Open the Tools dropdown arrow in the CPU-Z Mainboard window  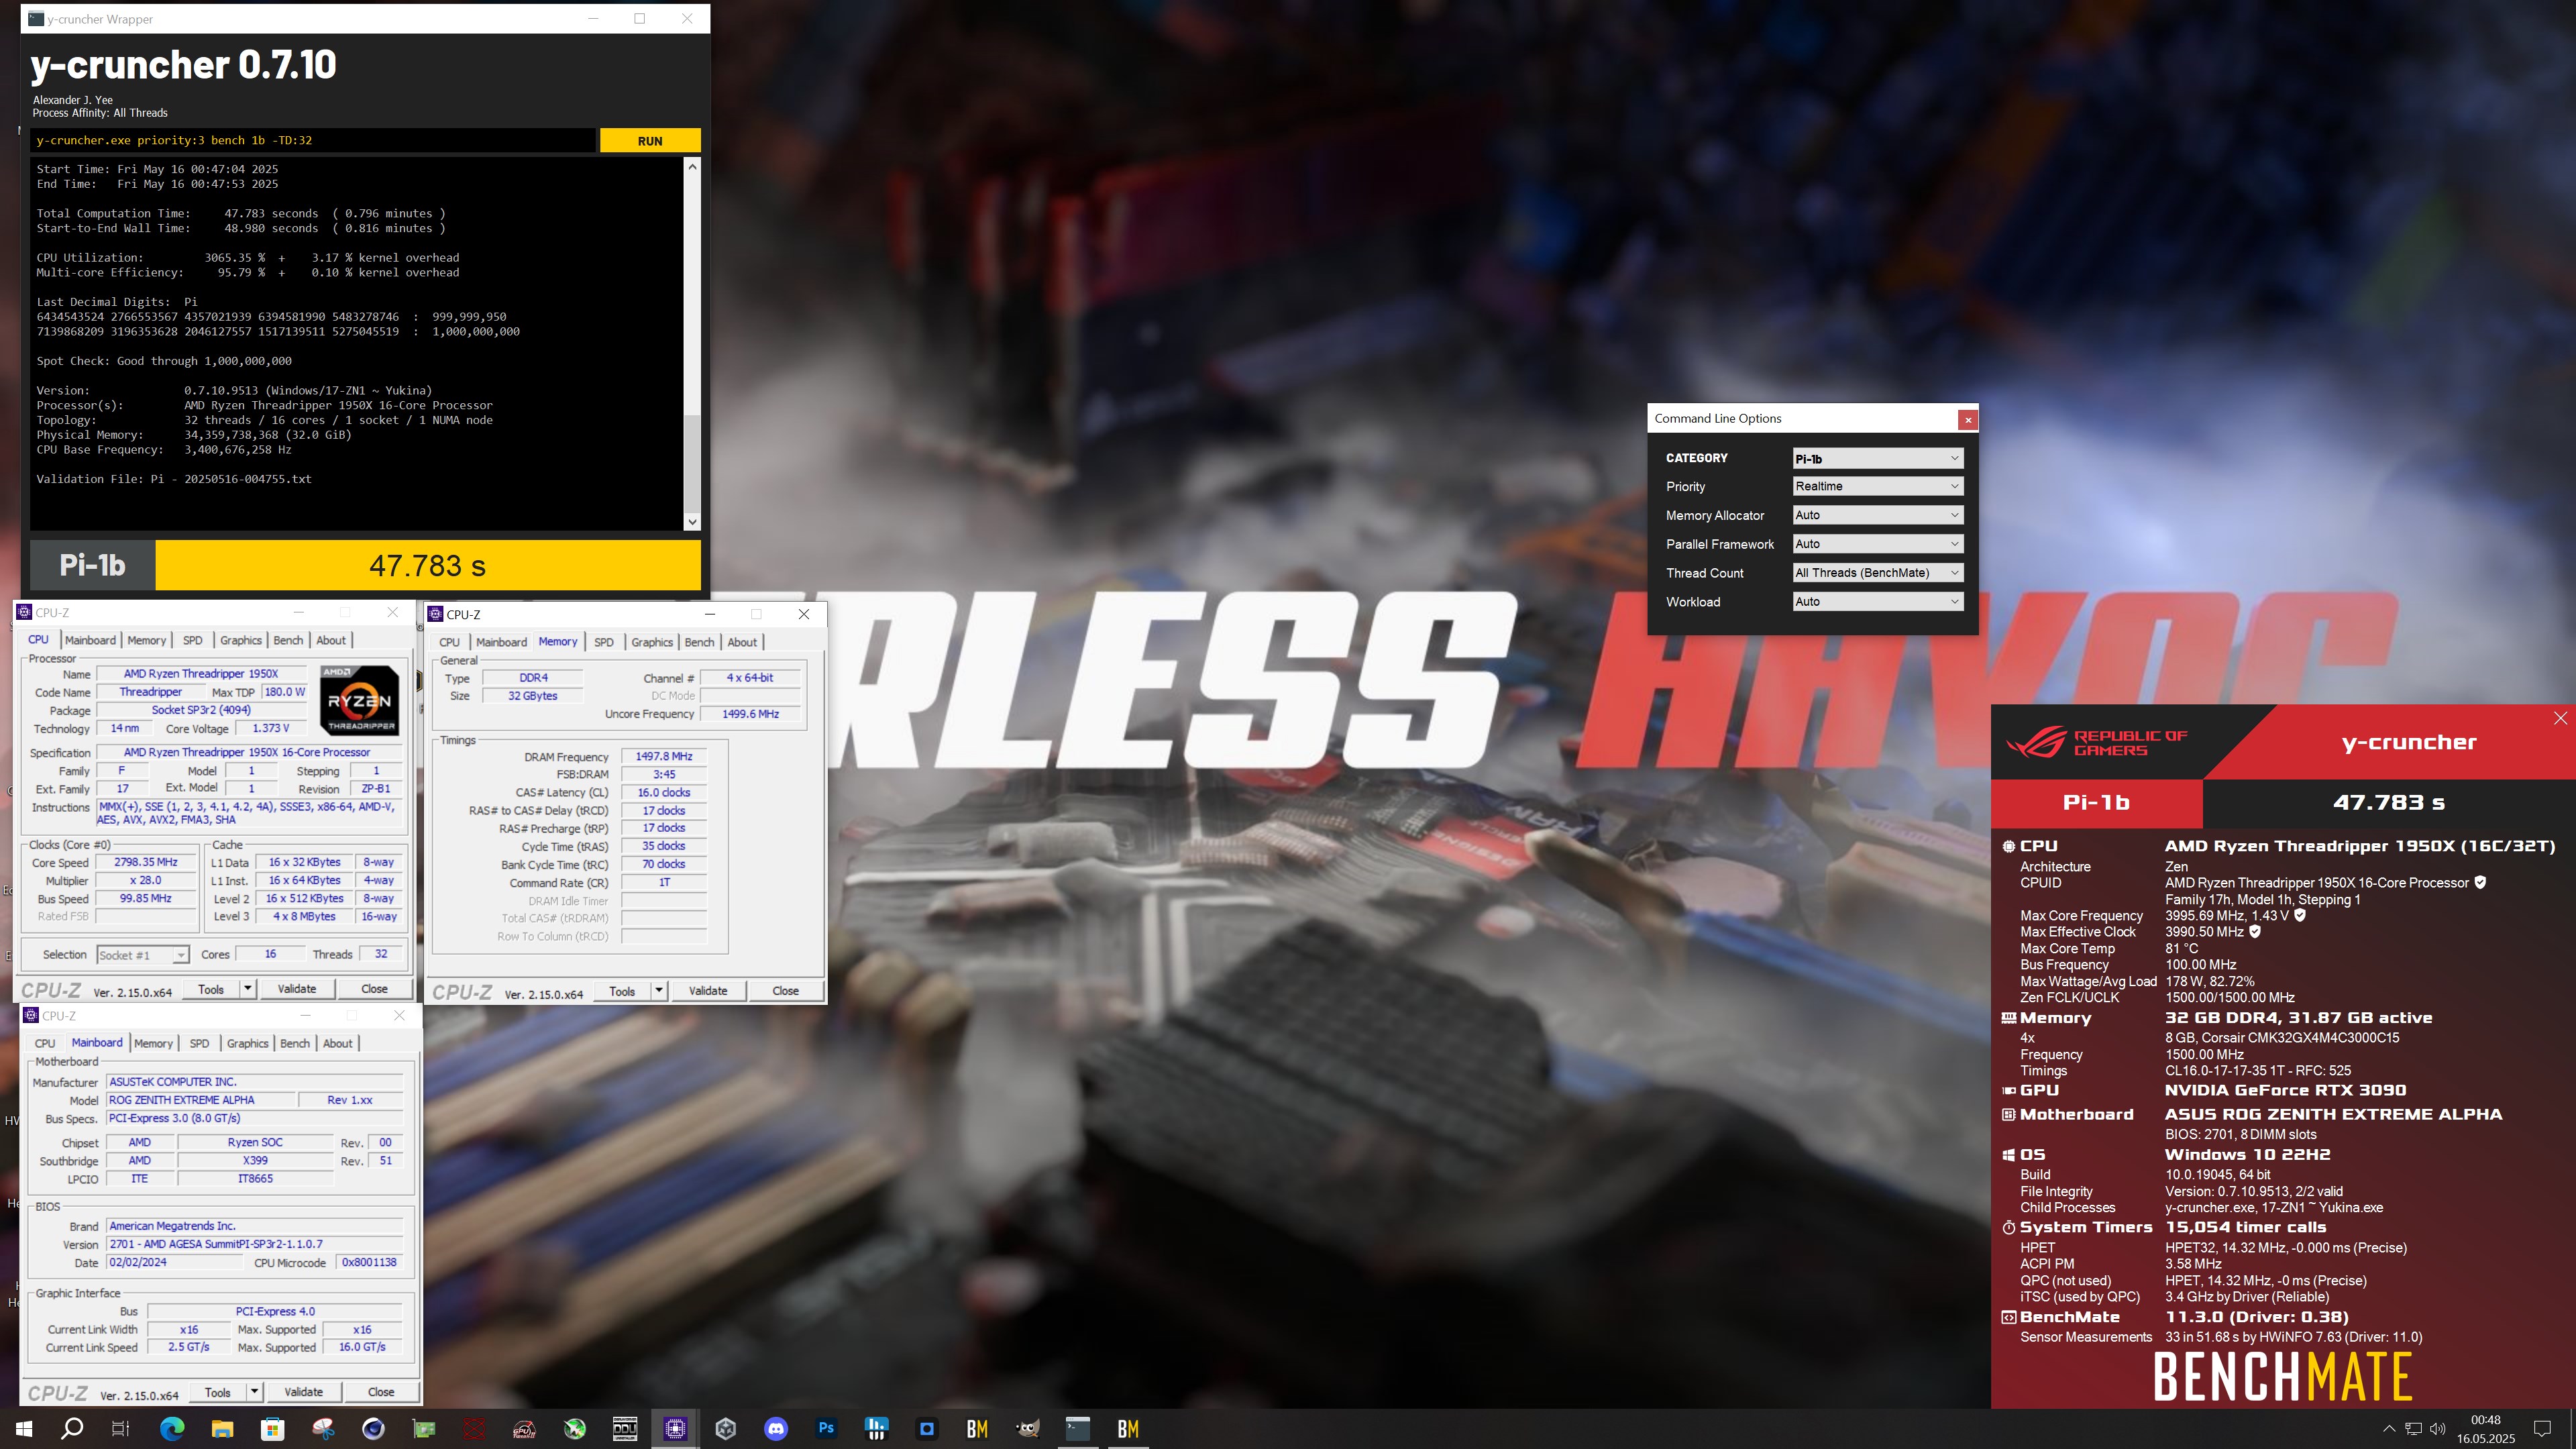(255, 1393)
